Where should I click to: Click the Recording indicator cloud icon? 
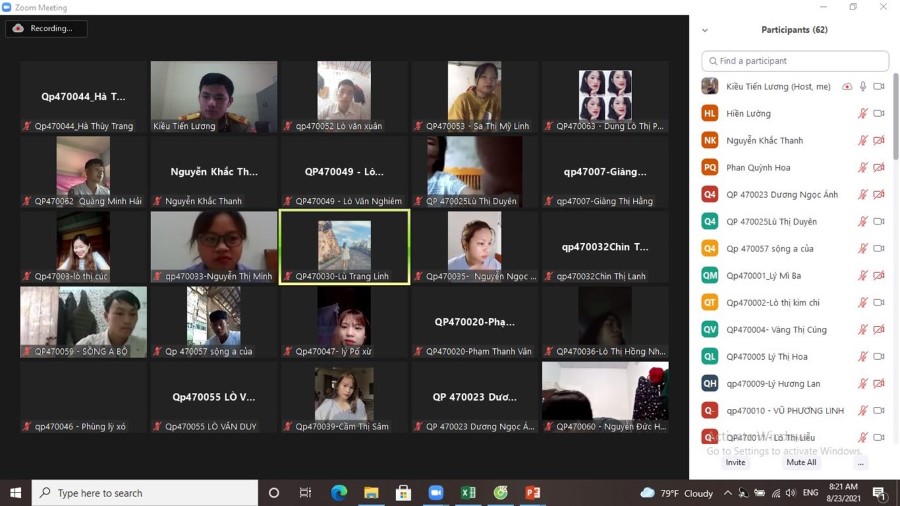(x=18, y=28)
